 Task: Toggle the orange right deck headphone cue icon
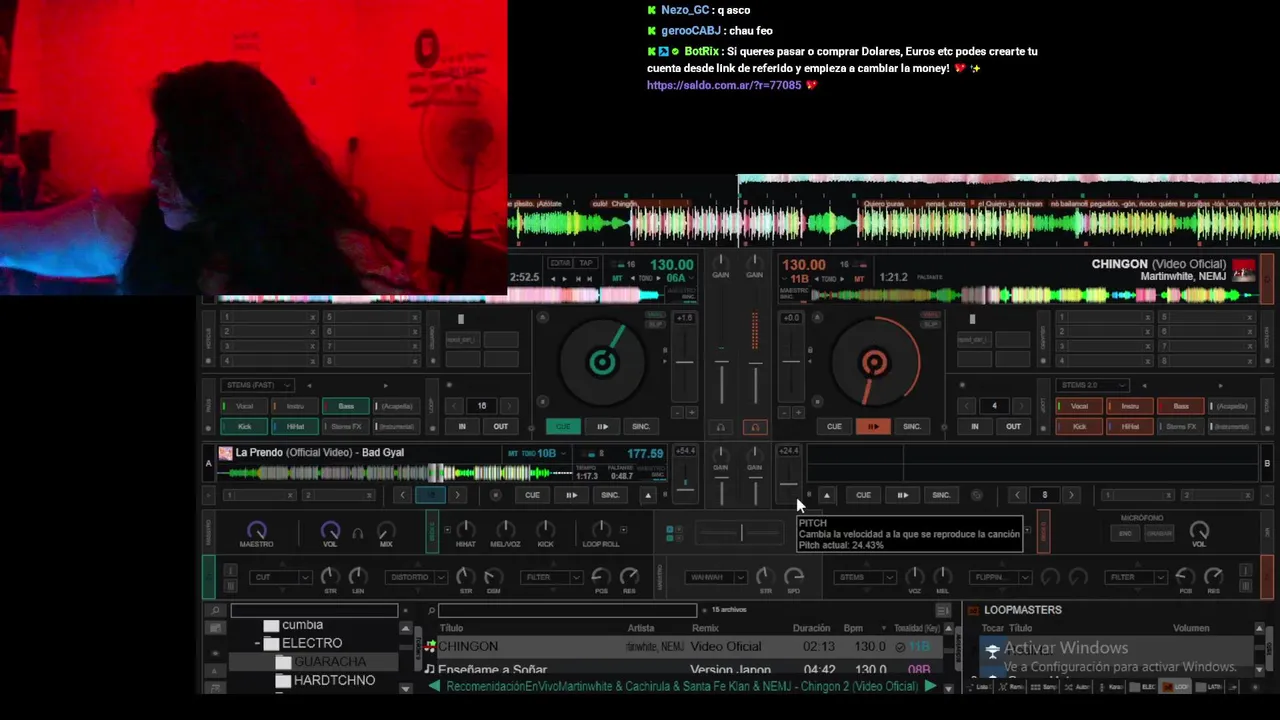click(x=755, y=427)
